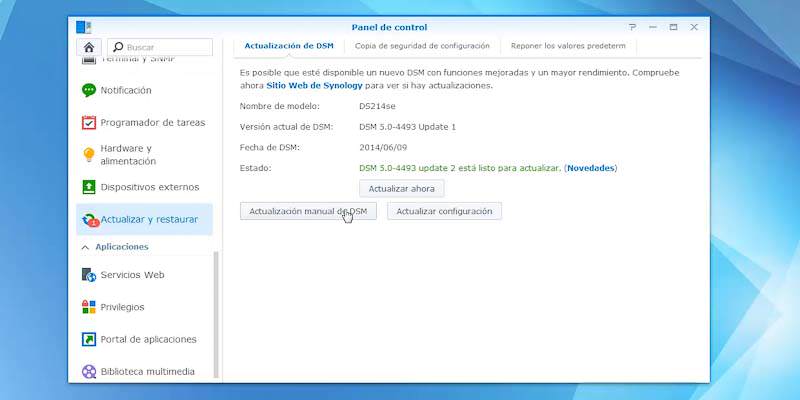The width and height of the screenshot is (800, 400).
Task: Open the Novedades link
Action: click(590, 168)
